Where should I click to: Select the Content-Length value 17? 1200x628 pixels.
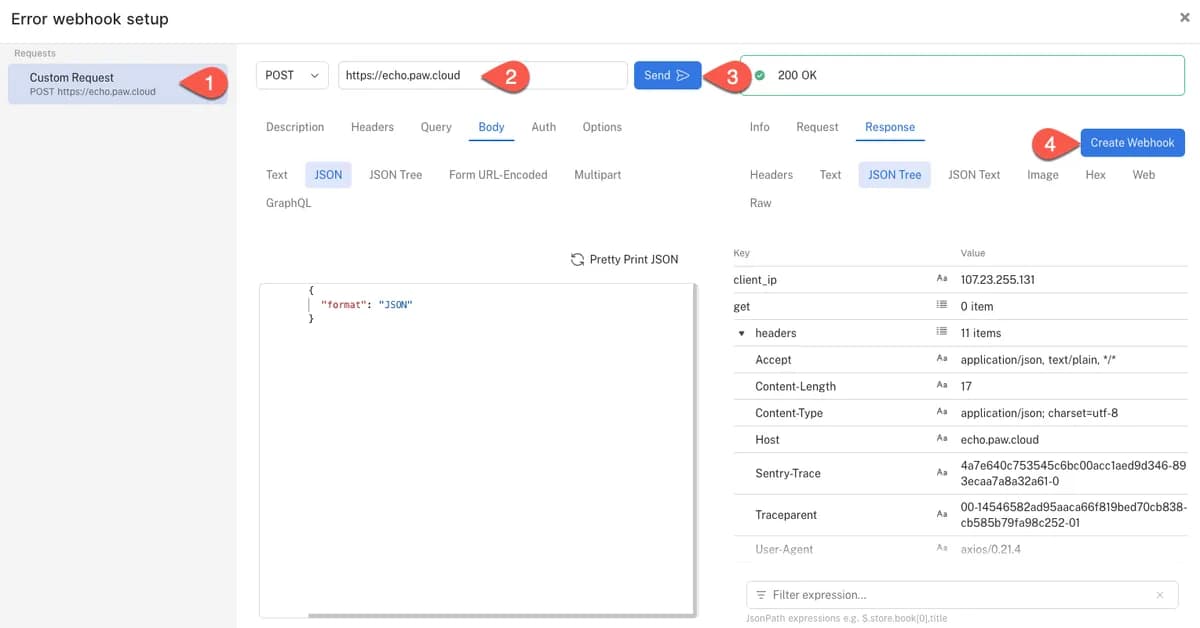click(966, 386)
